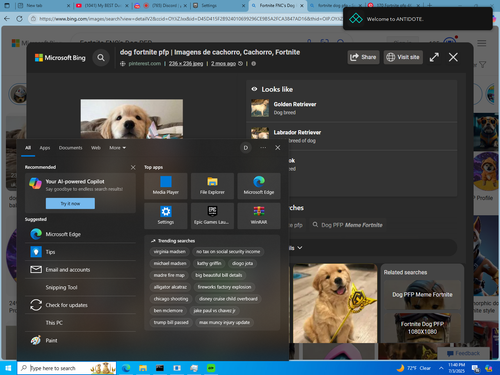The image size is (500, 375).
Task: Open Paint from Suggested list
Action: click(x=80, y=340)
